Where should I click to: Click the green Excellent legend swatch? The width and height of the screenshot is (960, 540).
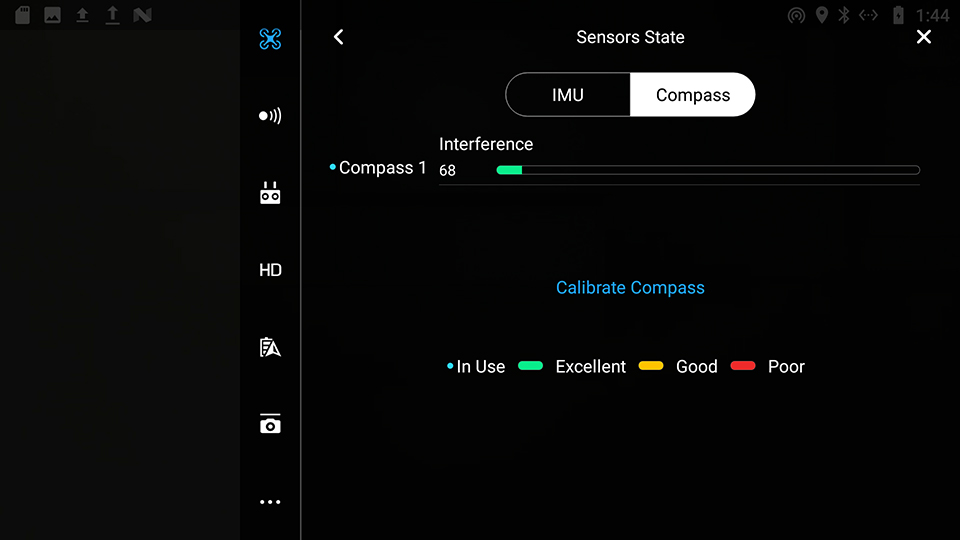530,366
